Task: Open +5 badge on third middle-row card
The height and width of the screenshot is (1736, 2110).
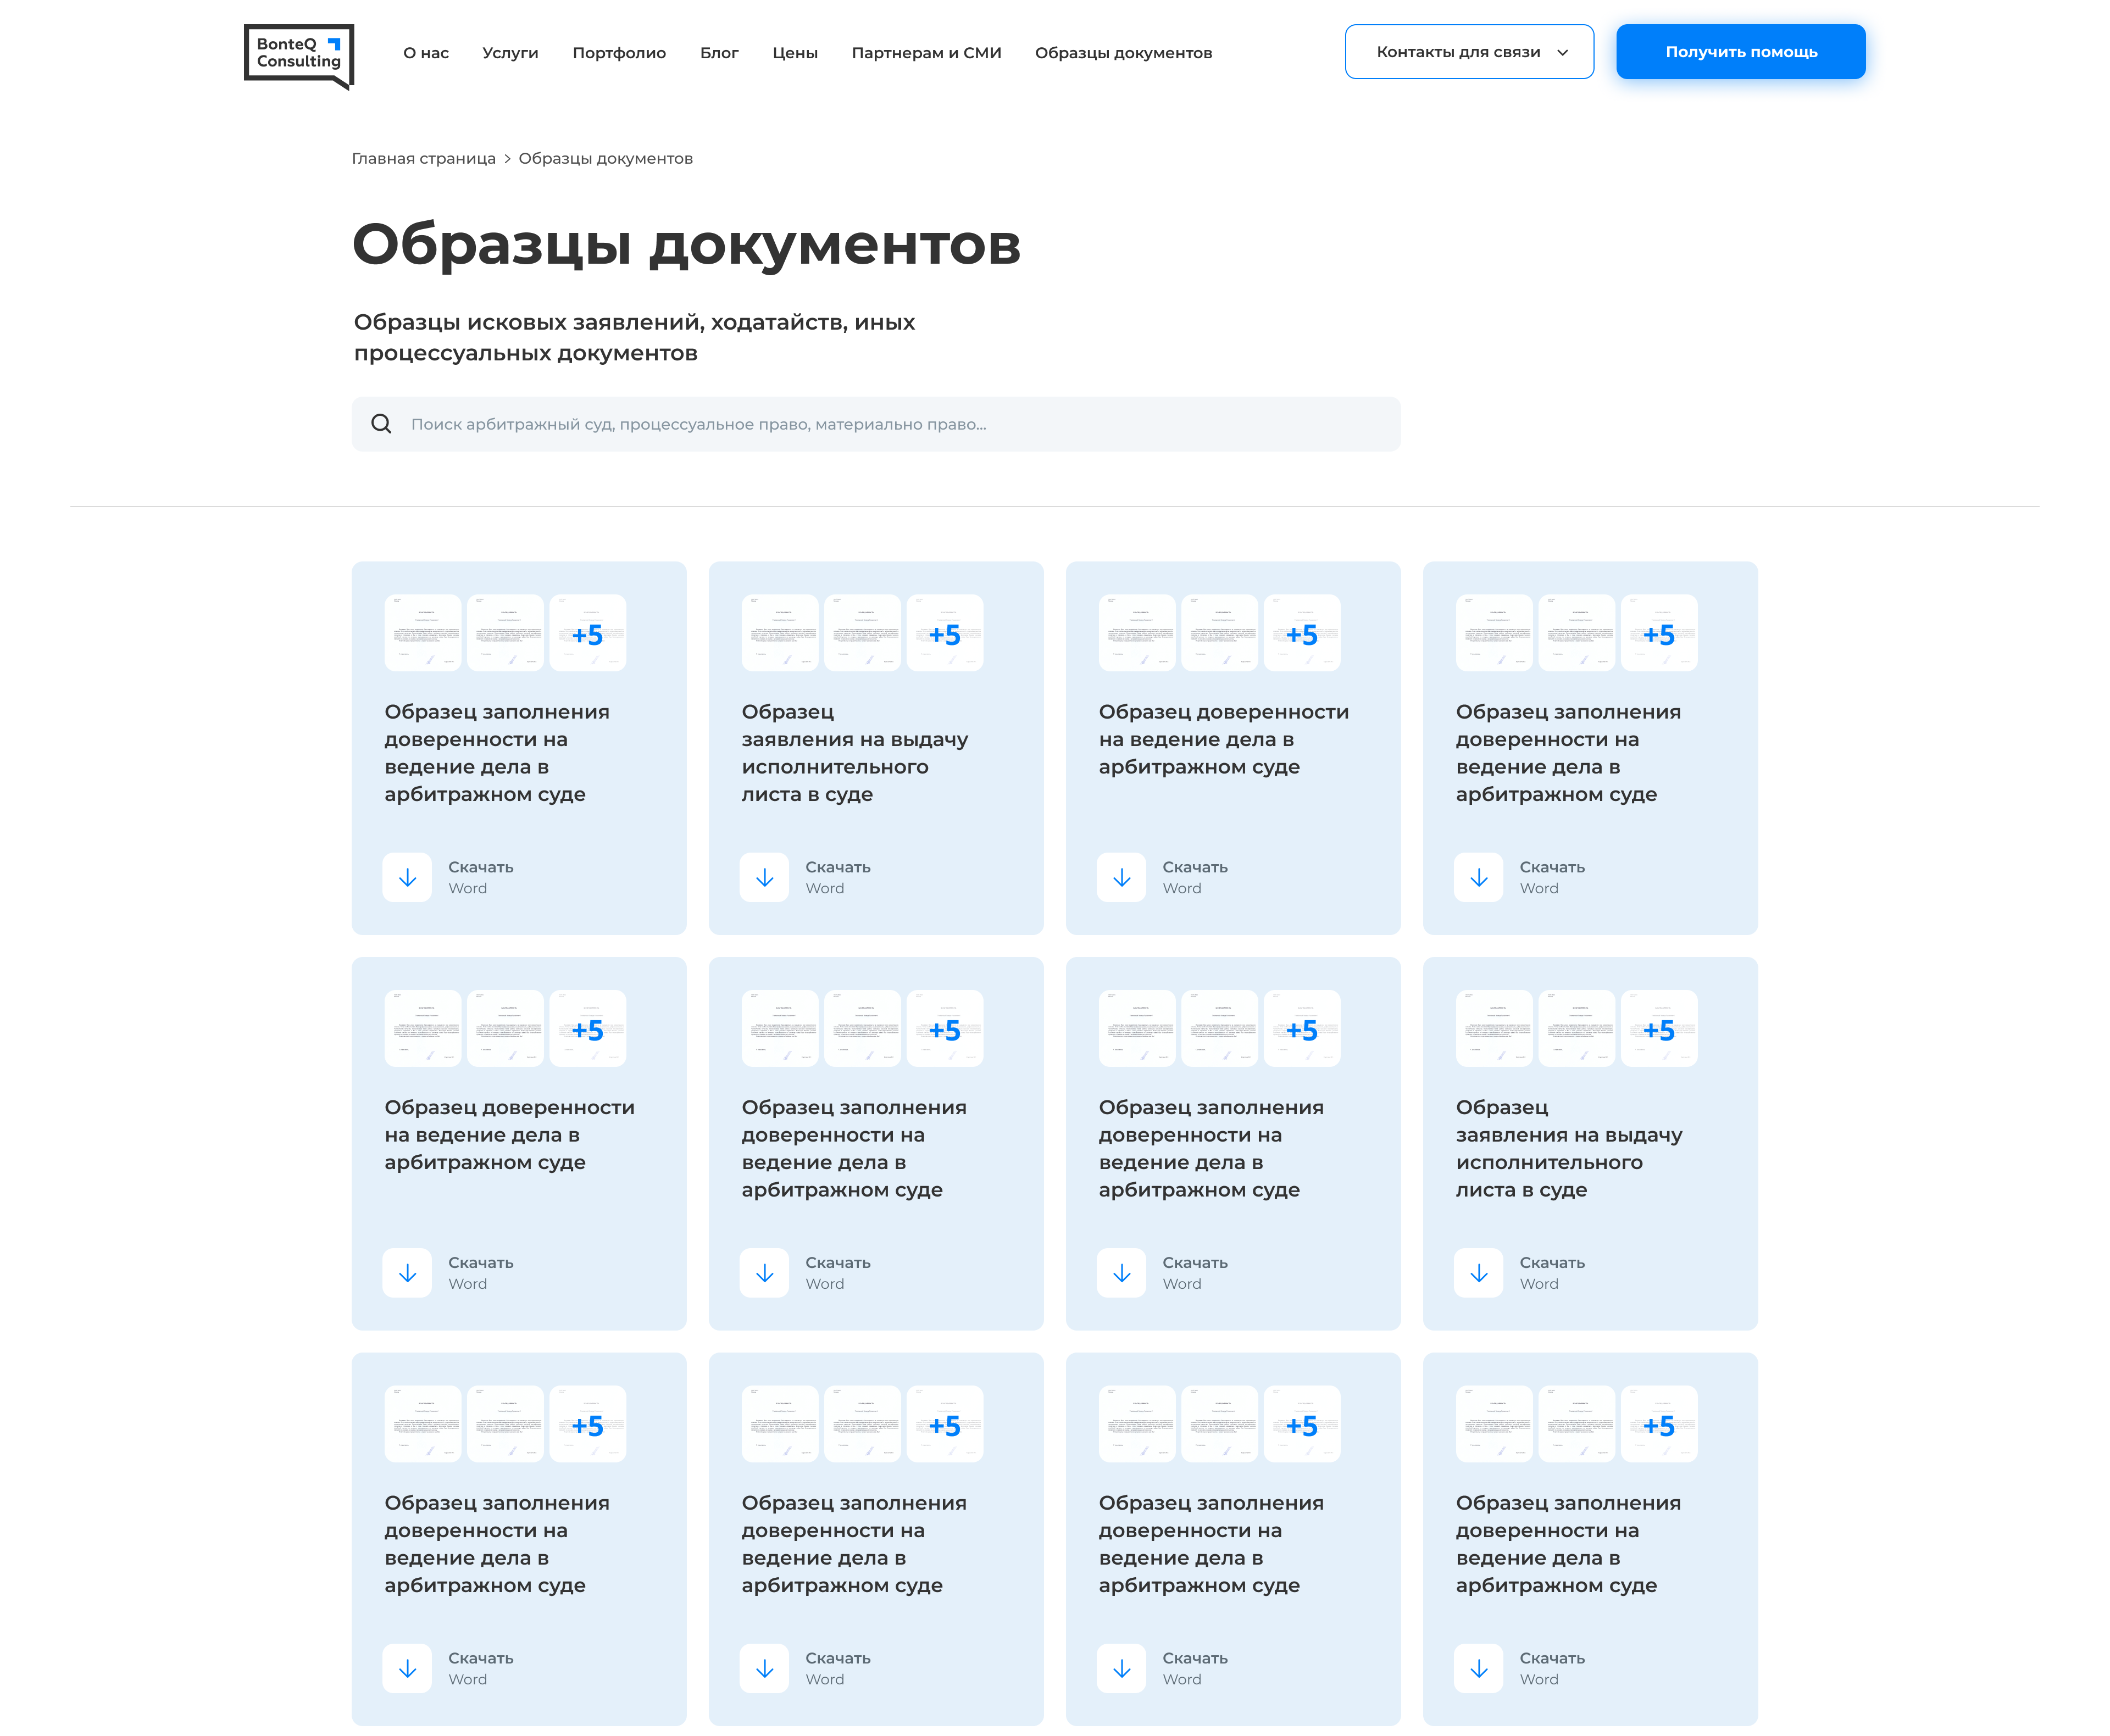Action: [x=1302, y=1029]
